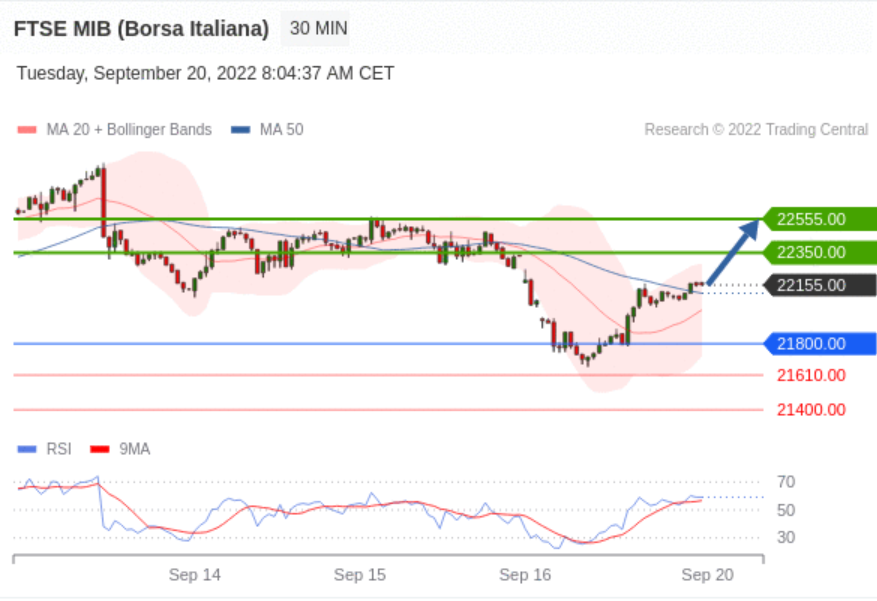The width and height of the screenshot is (877, 601).
Task: Click the Sep 16 date axis label
Action: (525, 575)
